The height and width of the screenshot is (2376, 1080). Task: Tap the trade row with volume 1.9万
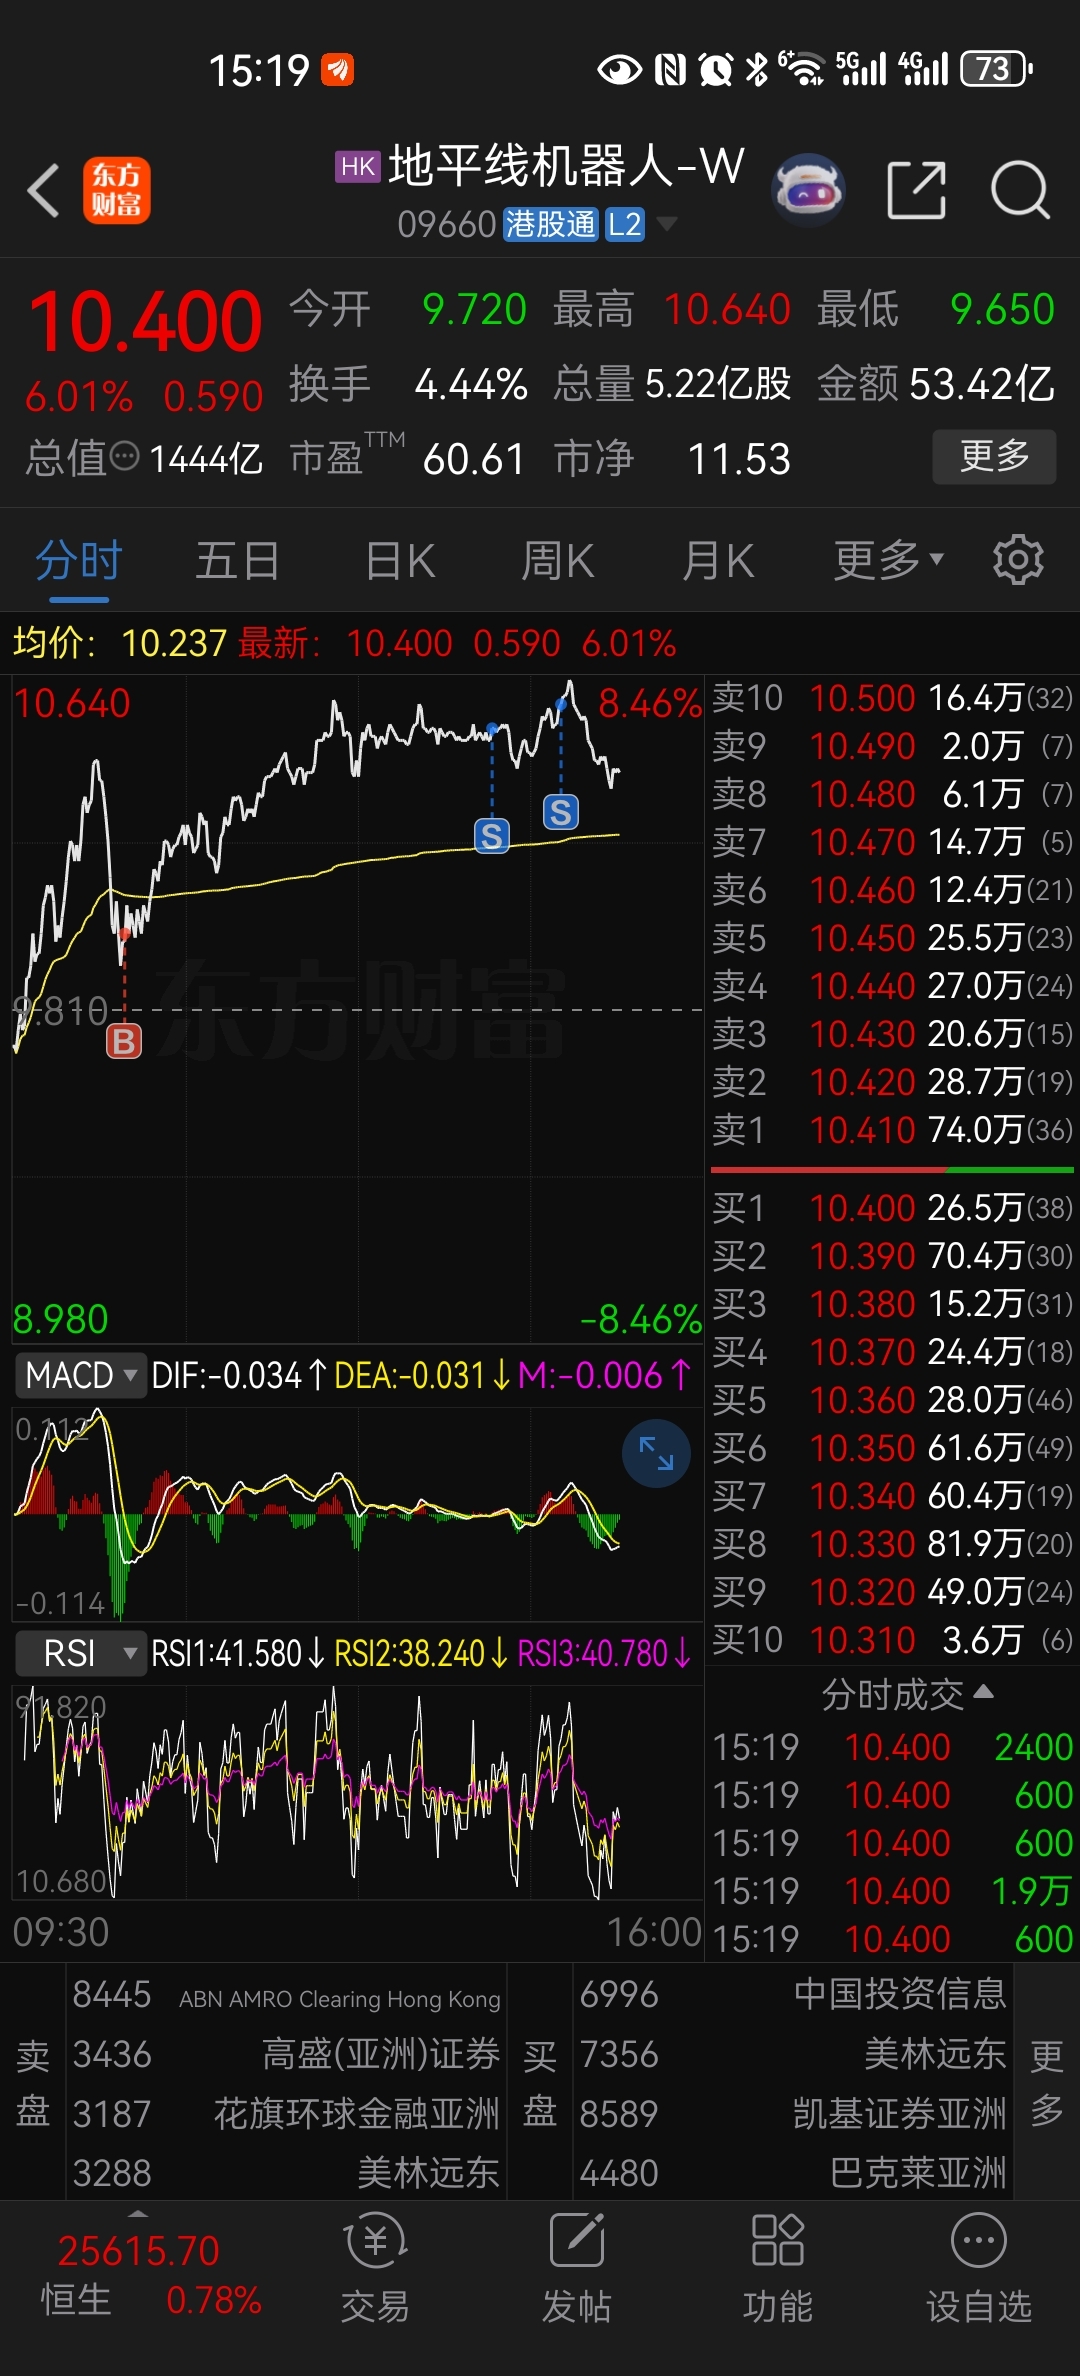tap(892, 1891)
